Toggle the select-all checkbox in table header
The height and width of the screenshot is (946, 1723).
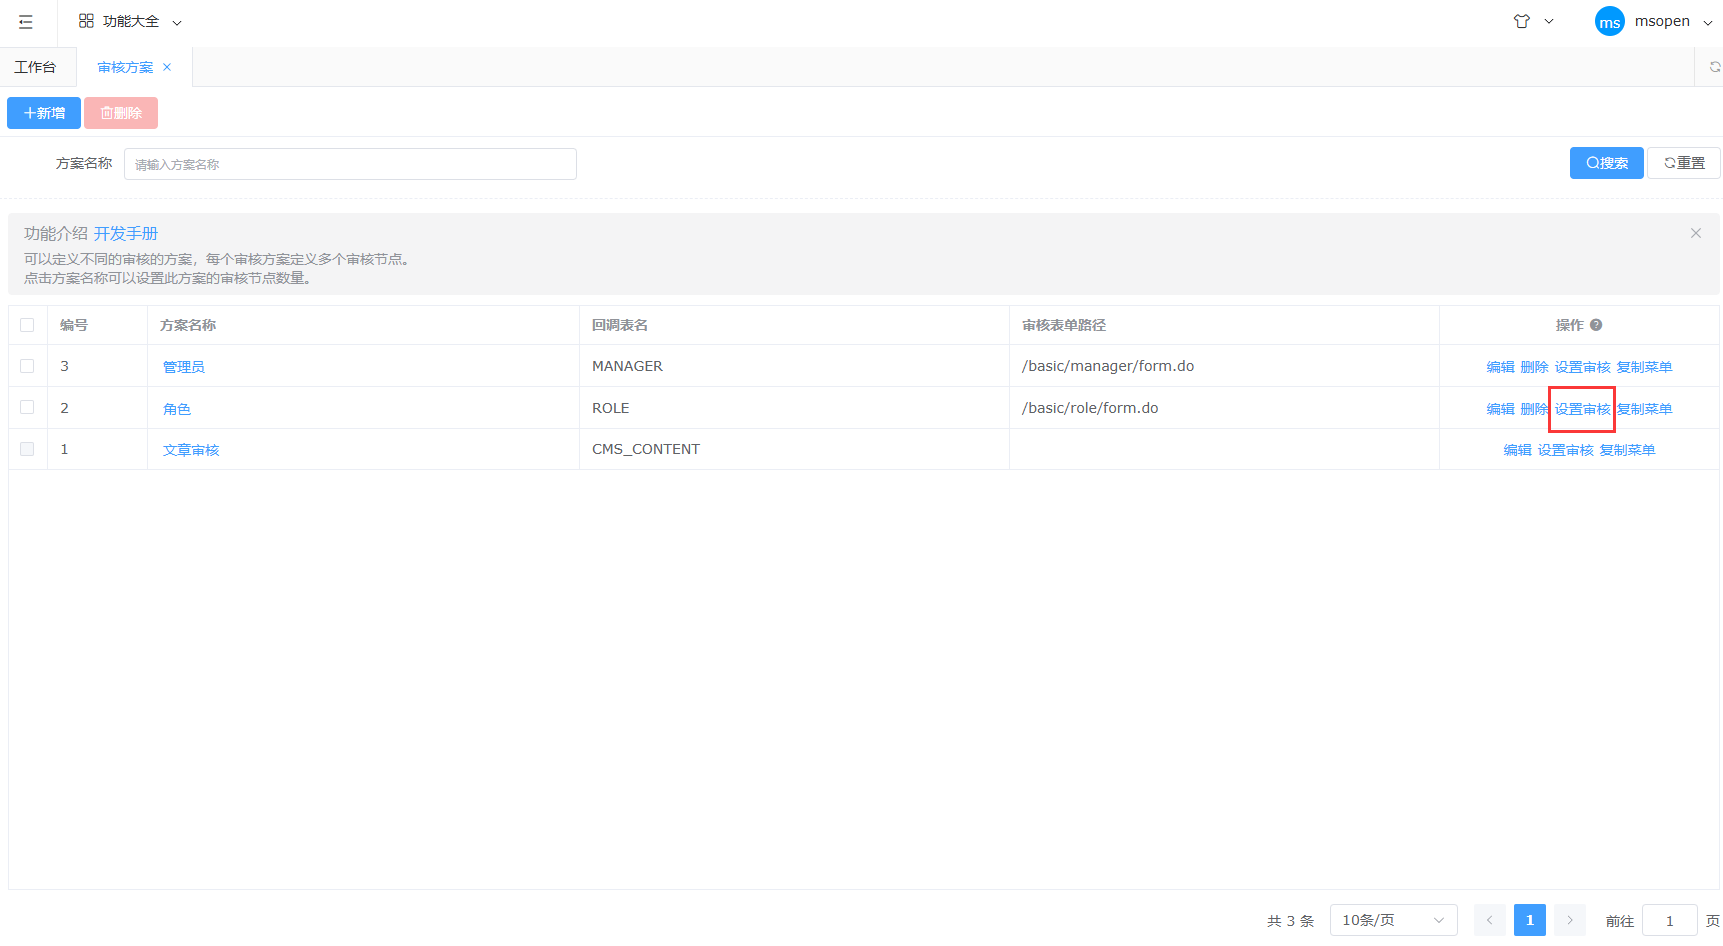click(27, 325)
